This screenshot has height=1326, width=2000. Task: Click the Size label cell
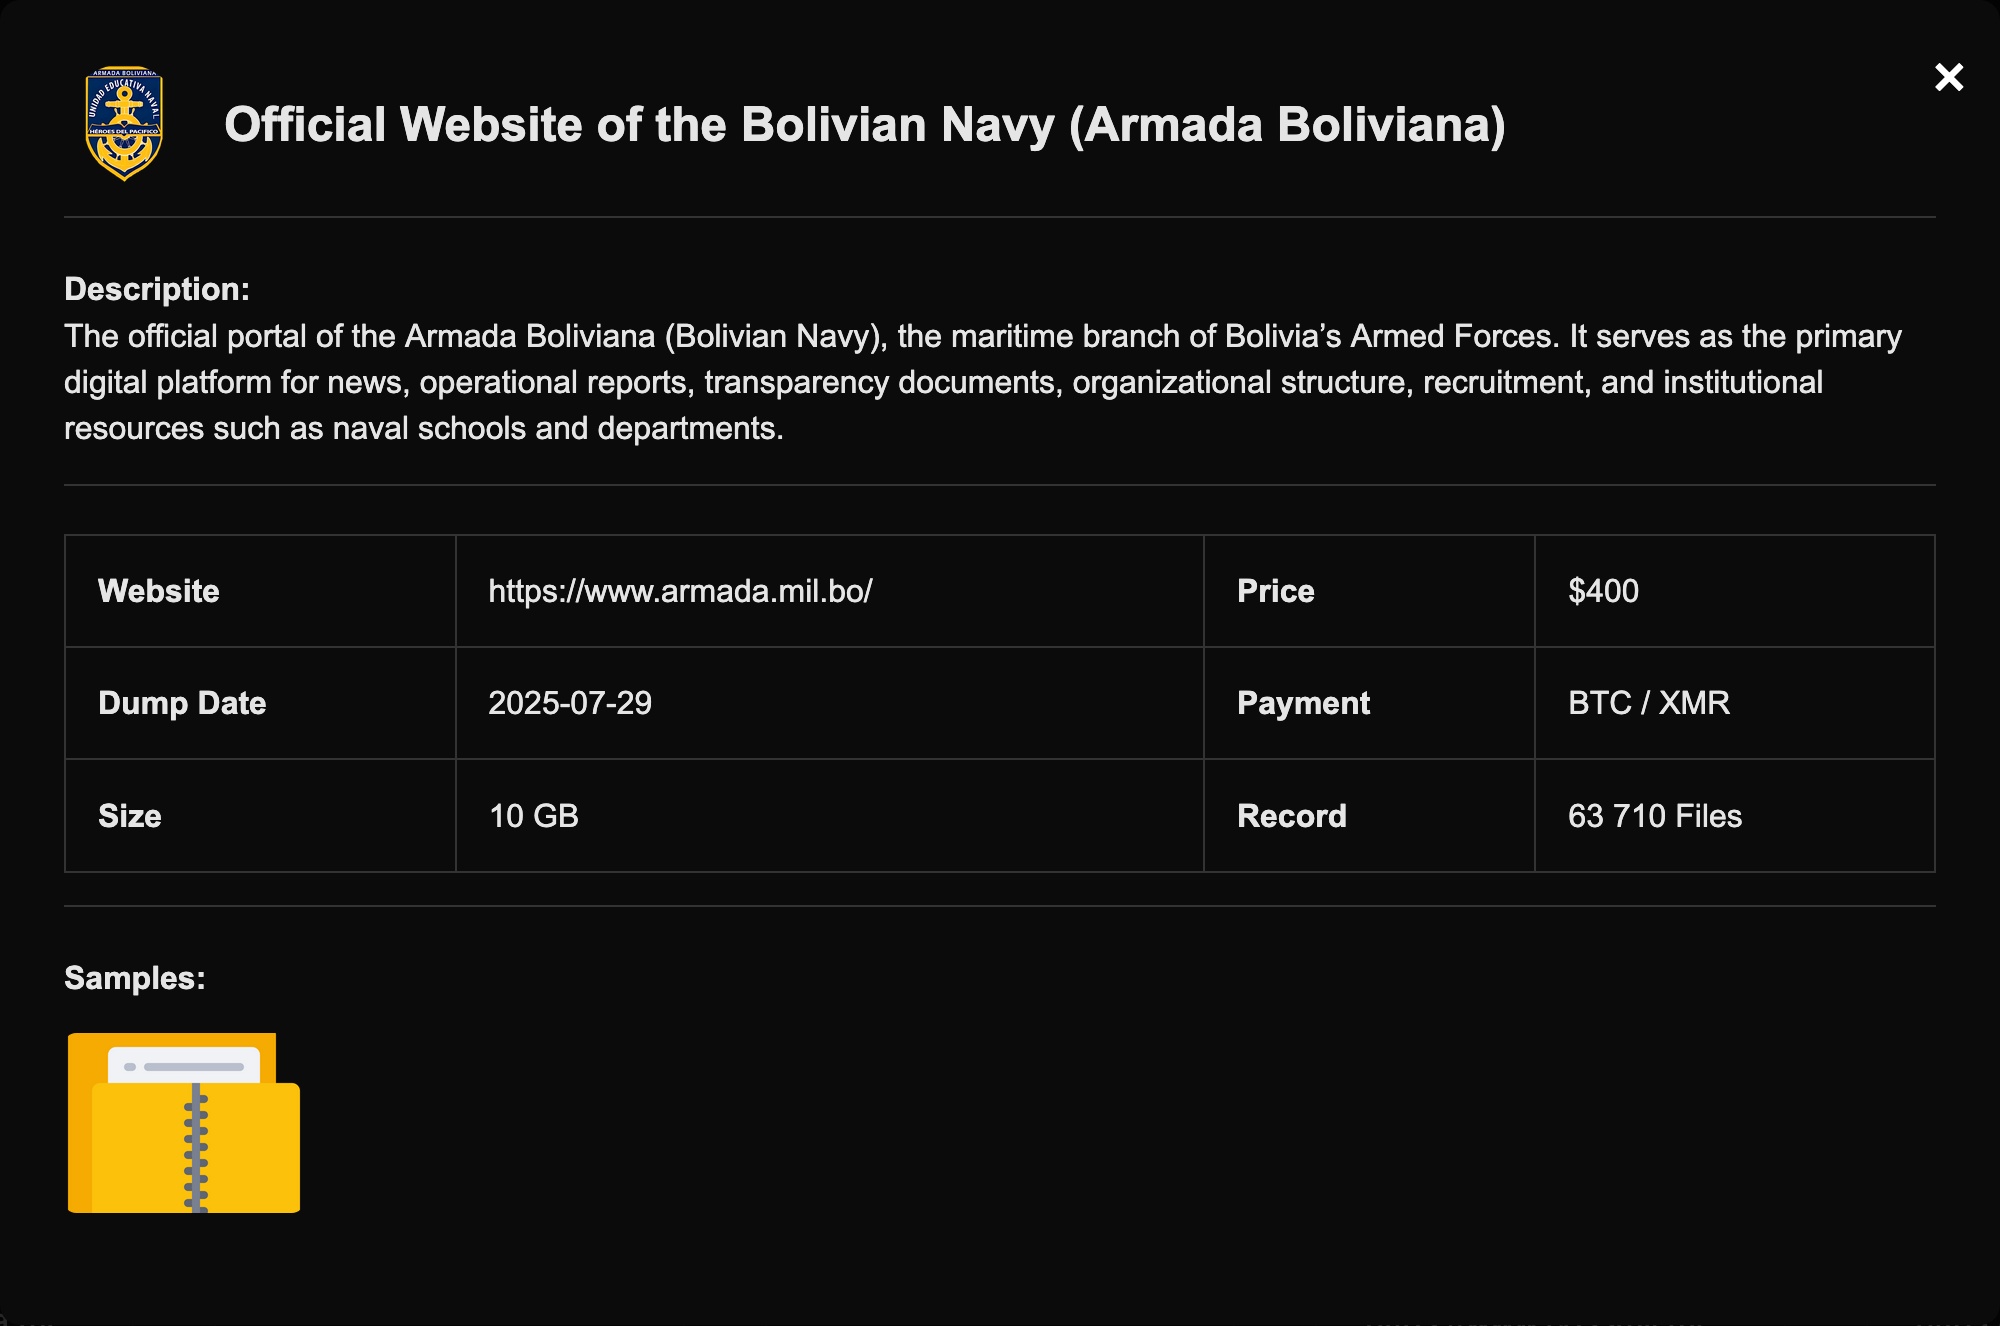130,816
